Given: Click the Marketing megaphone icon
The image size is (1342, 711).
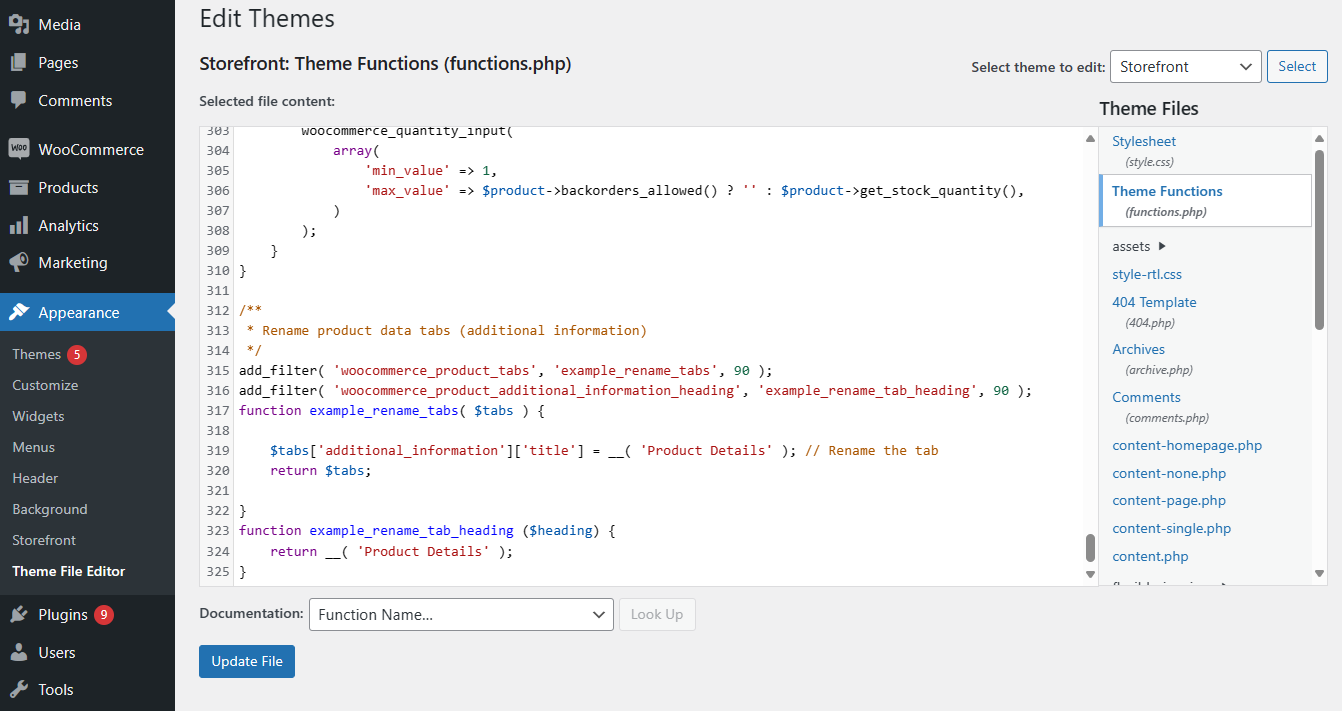Looking at the screenshot, I should click(x=19, y=262).
